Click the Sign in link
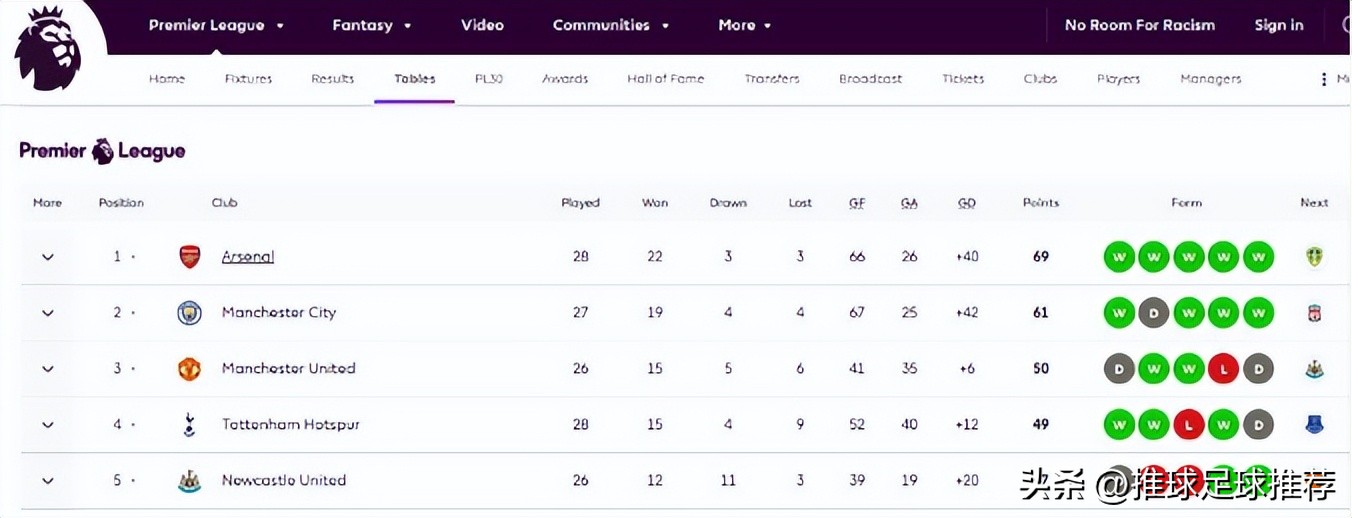The height and width of the screenshot is (518, 1352). coord(1279,25)
